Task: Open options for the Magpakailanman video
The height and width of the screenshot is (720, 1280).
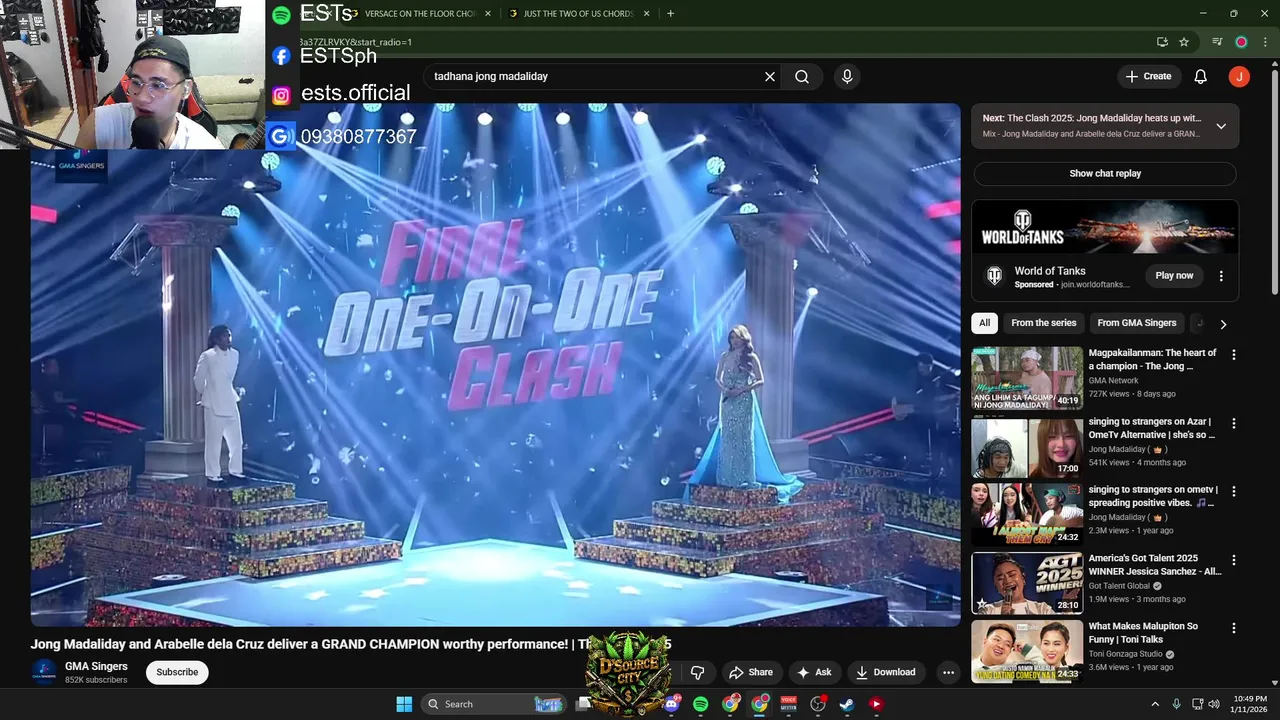Action: click(1233, 355)
